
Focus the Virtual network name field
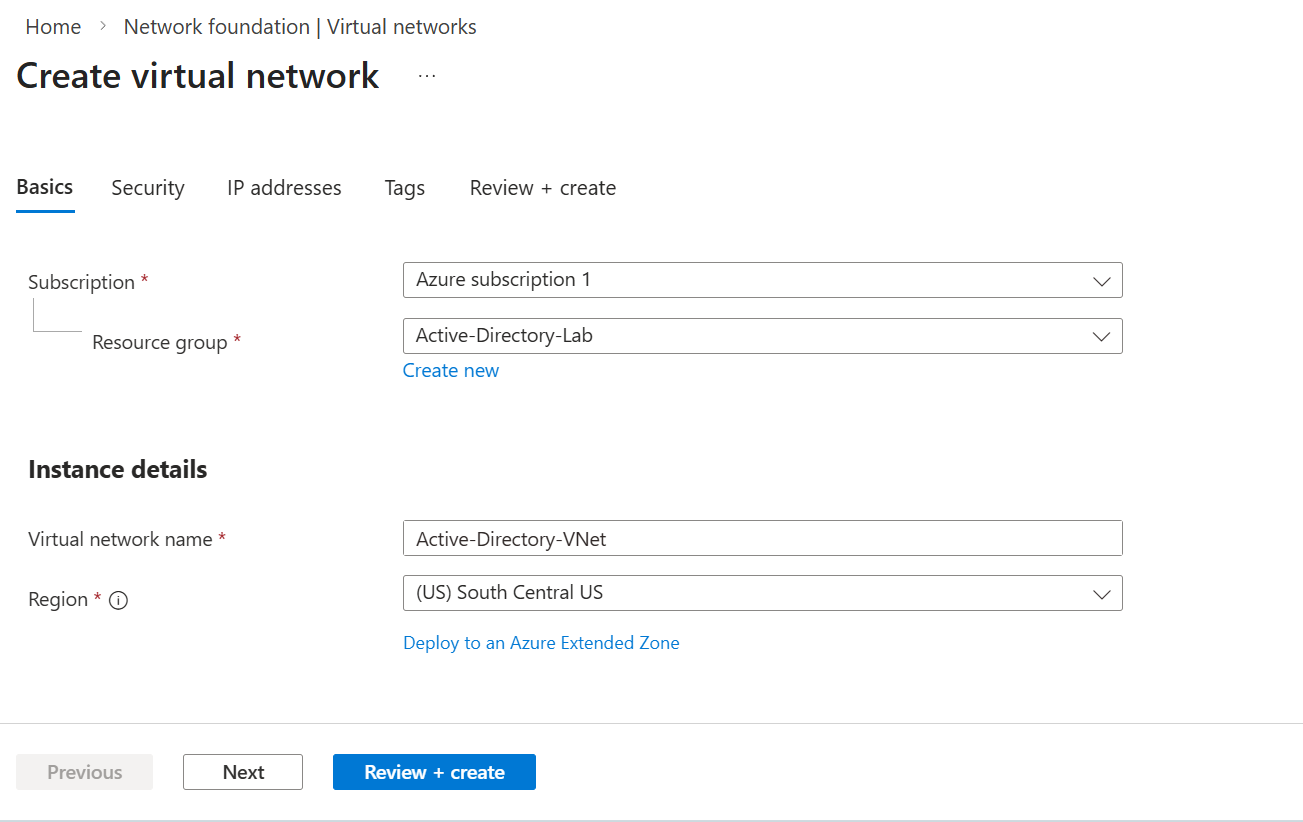coord(762,538)
